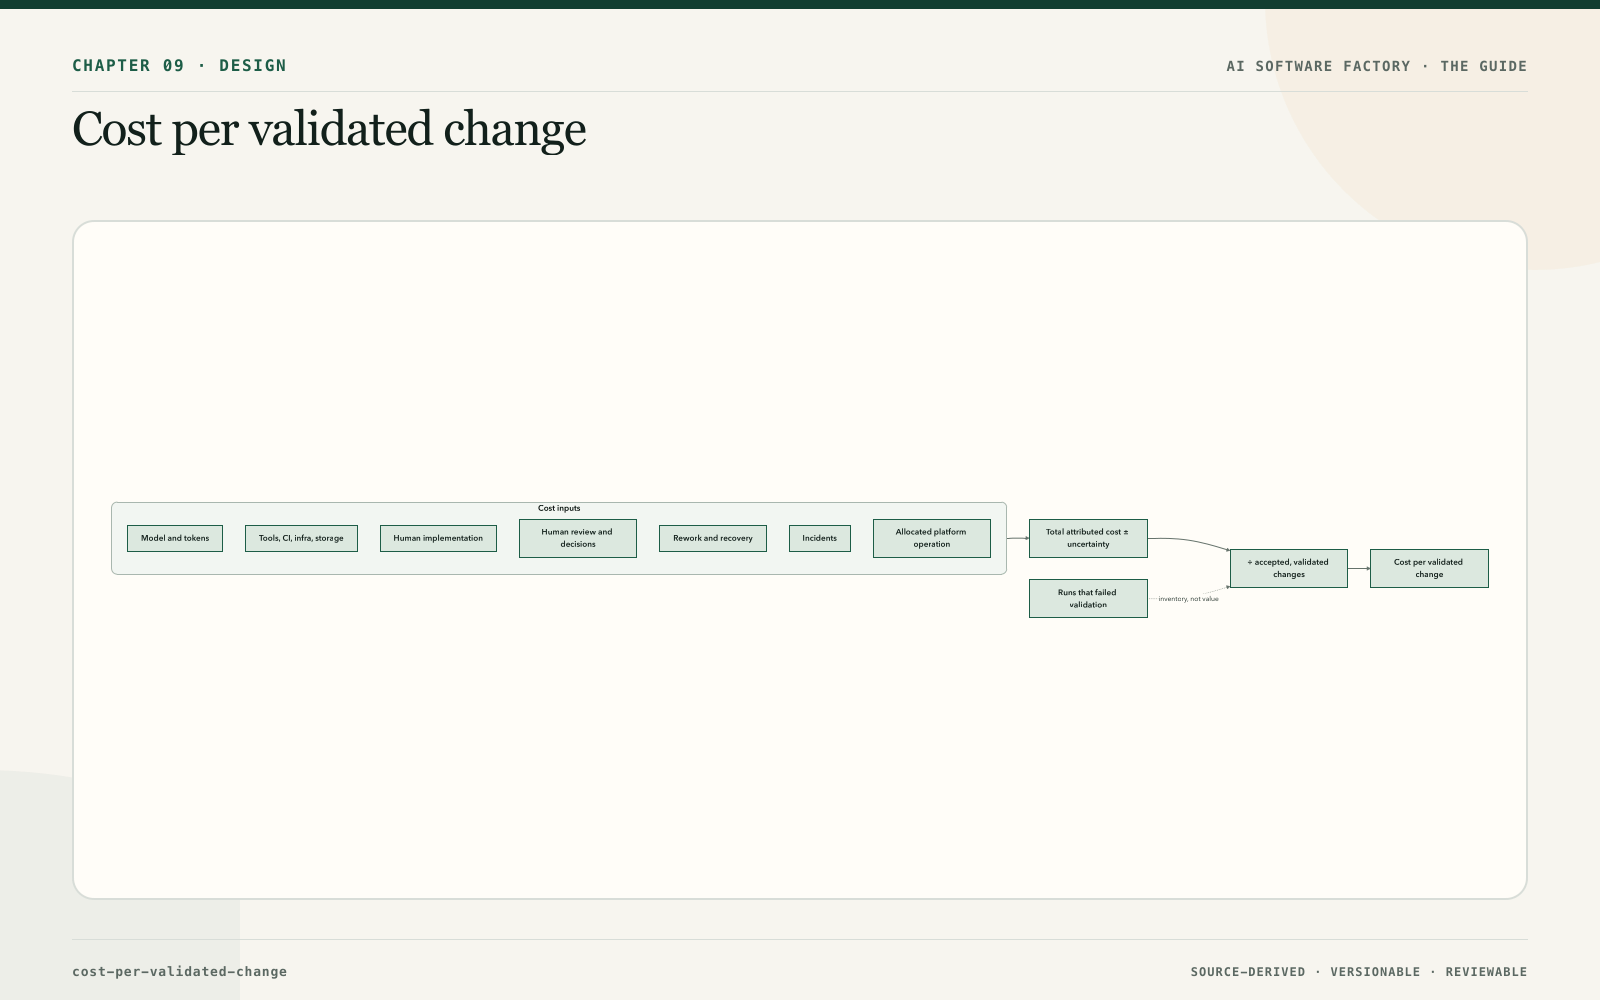Click the 'Rework and recovery' node
The image size is (1600, 1000).
point(713,538)
